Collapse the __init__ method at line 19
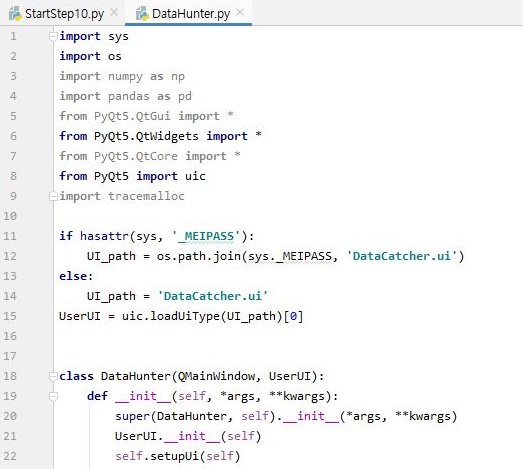The image size is (523, 469). point(53,397)
